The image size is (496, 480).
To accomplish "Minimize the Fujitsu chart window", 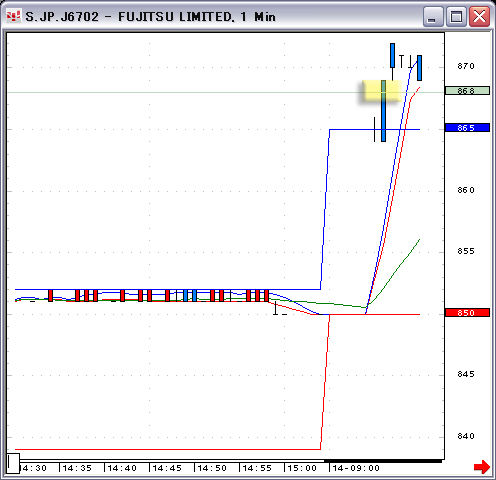I will 433,16.
